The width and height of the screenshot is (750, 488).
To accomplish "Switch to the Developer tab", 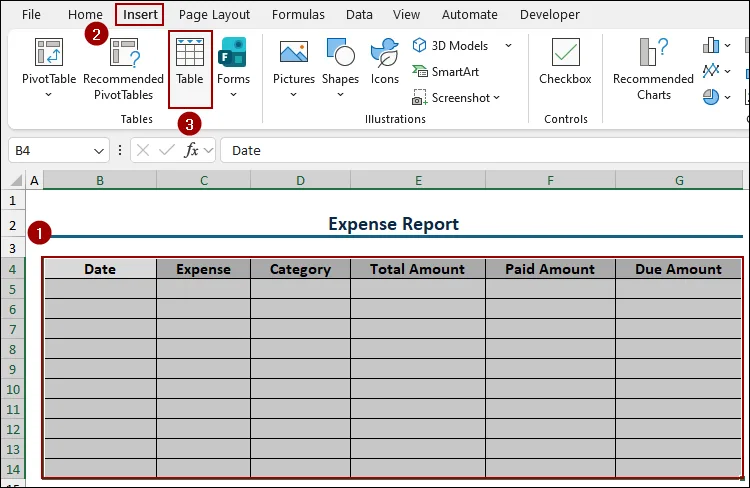I will [x=550, y=15].
